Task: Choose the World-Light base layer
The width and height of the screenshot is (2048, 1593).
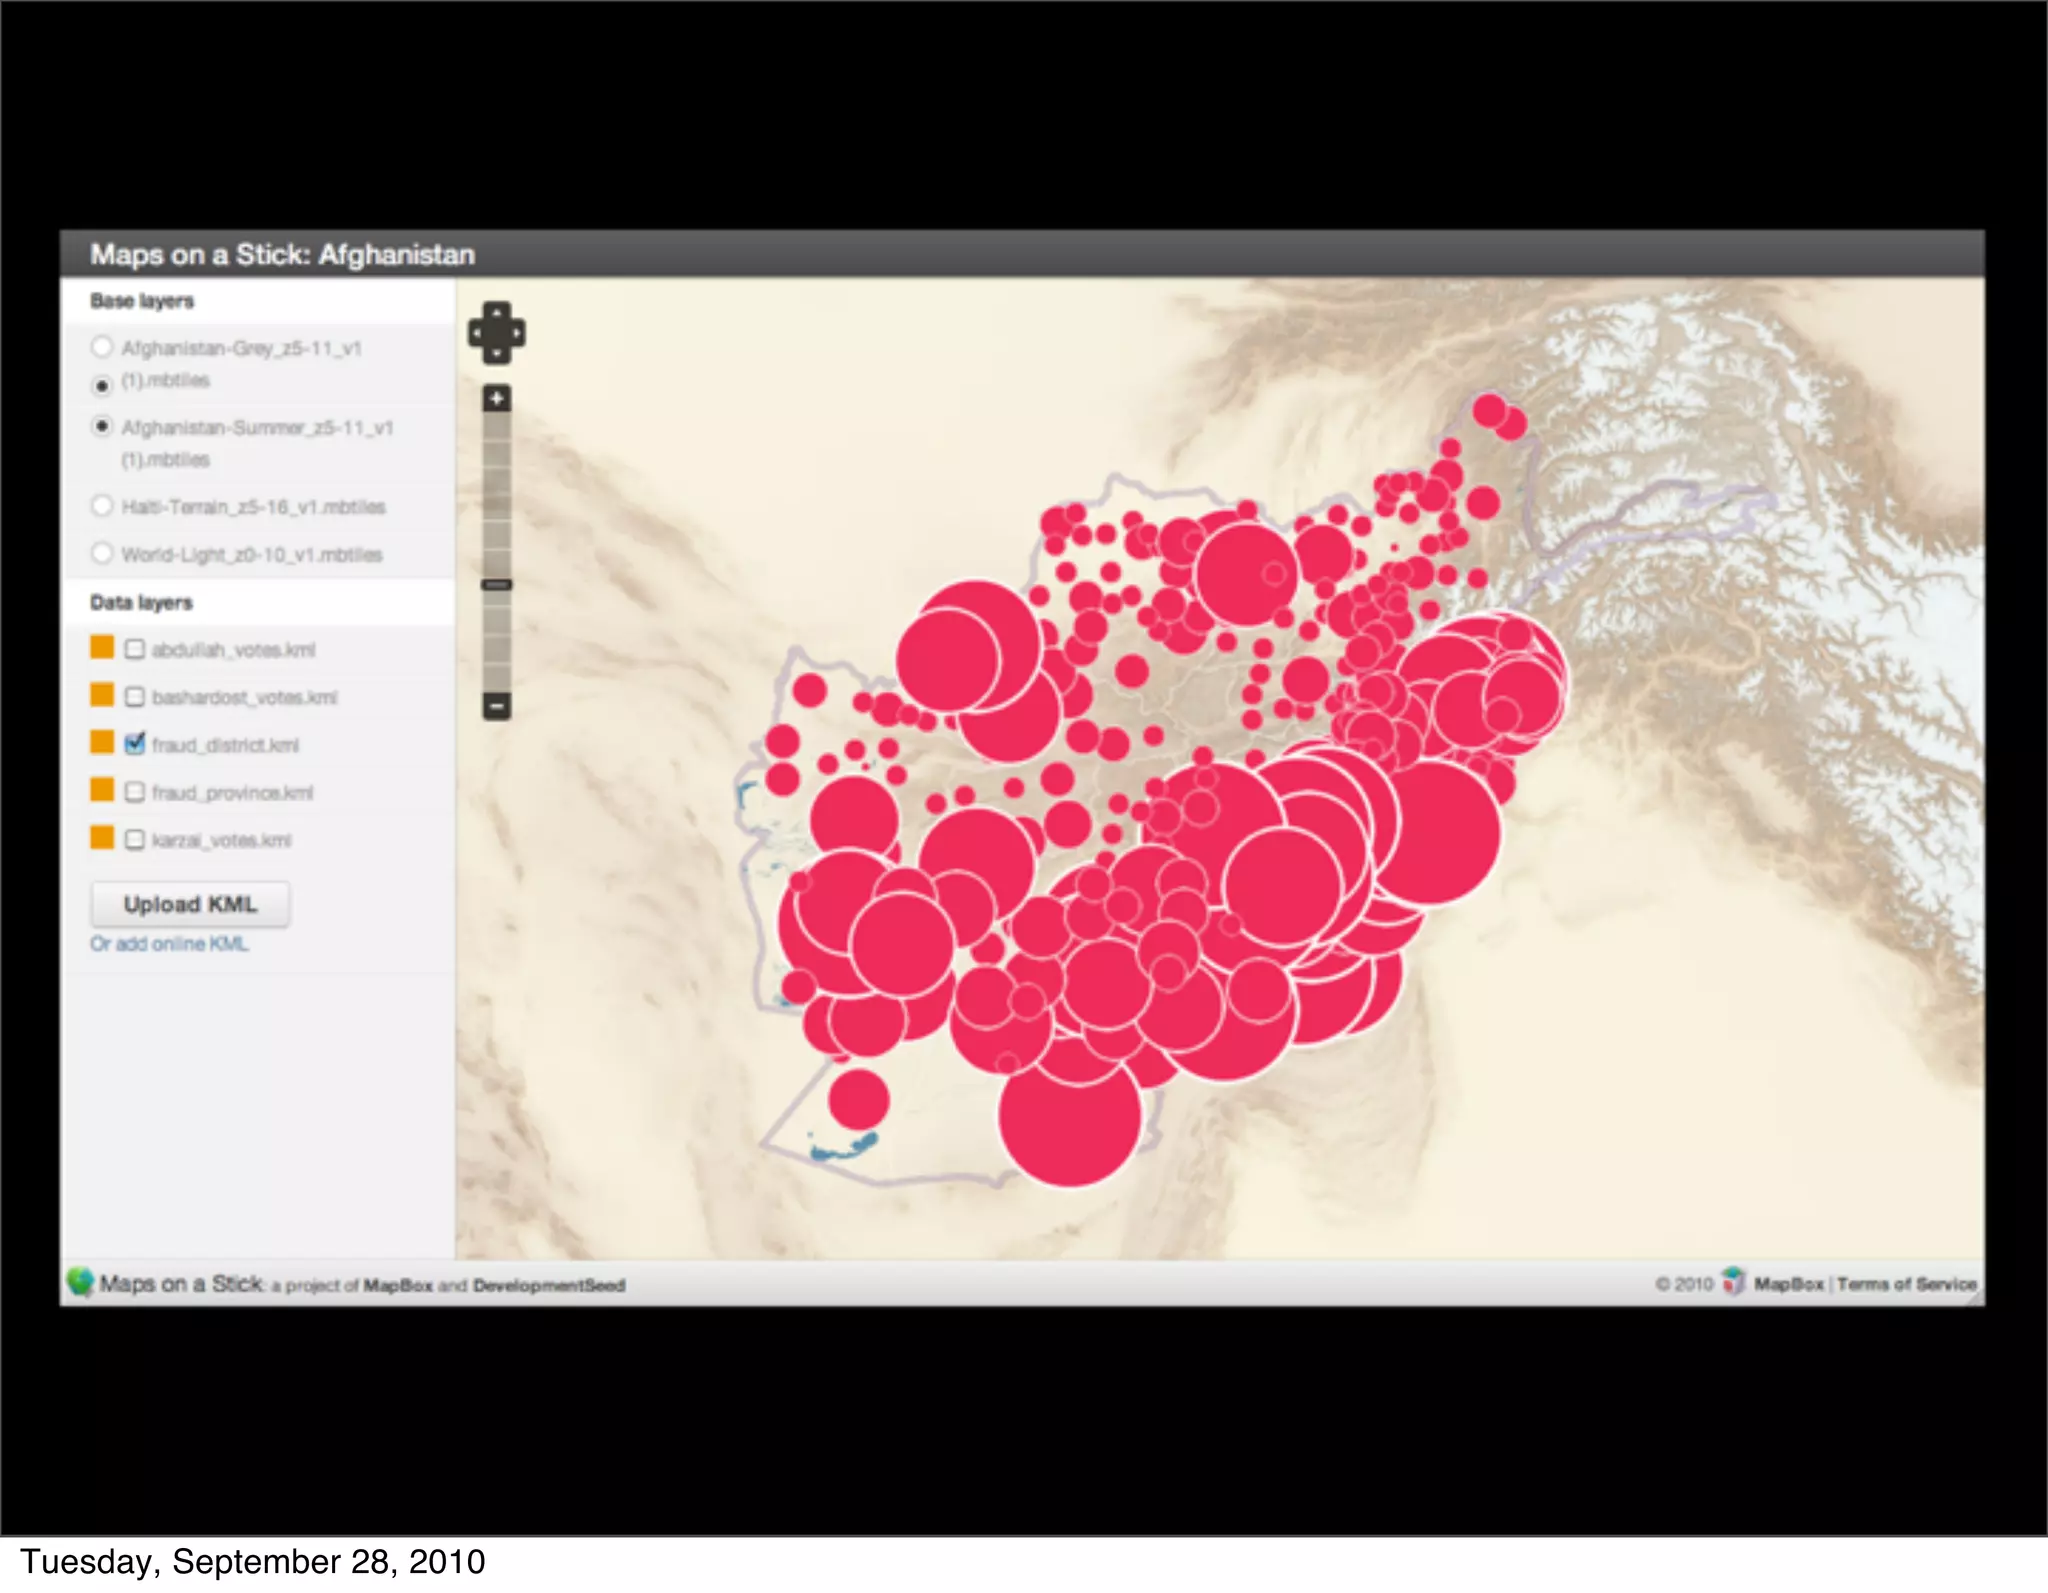Action: 101,553
